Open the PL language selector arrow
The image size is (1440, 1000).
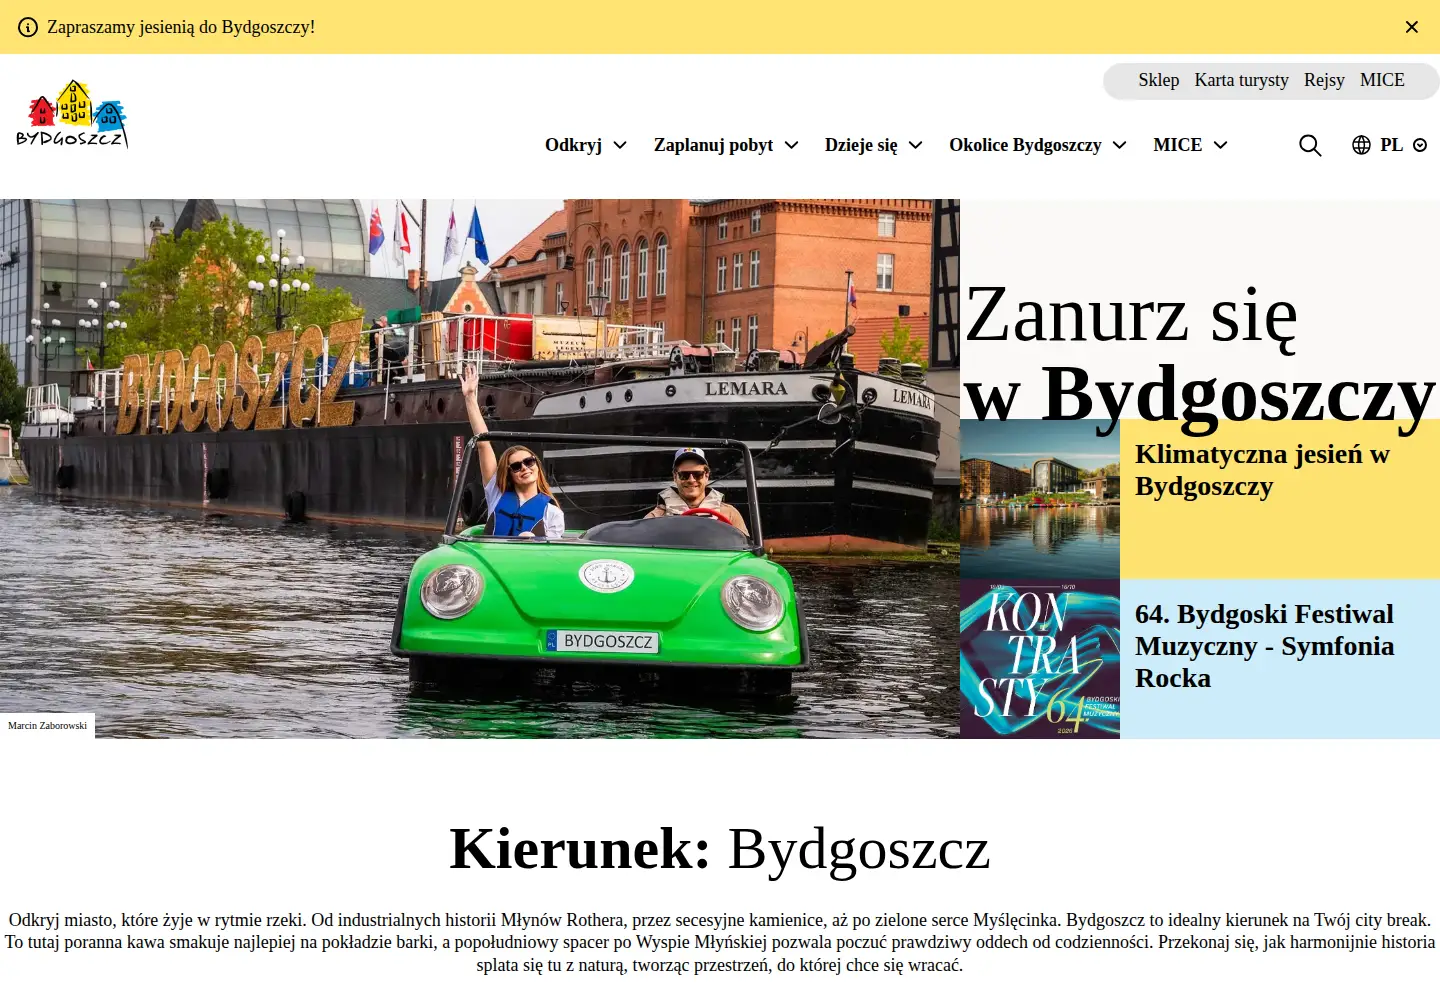(x=1420, y=145)
